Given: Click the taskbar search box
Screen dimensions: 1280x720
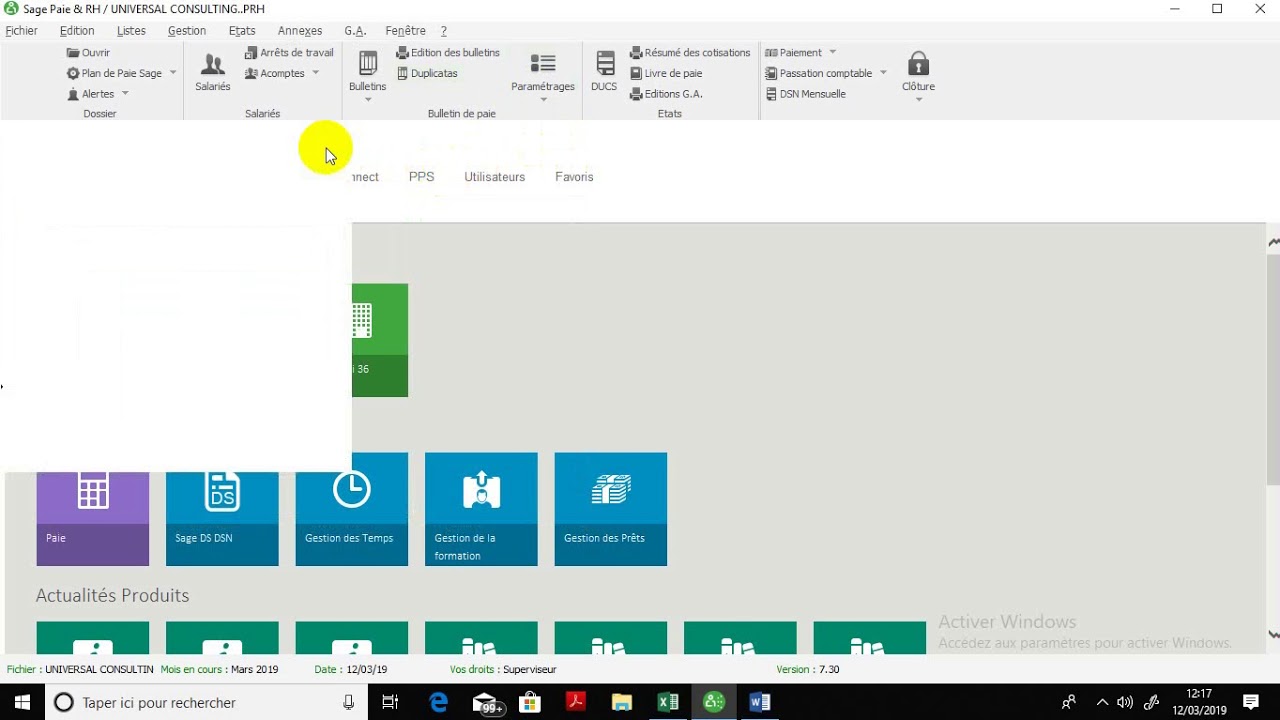Looking at the screenshot, I should (x=206, y=703).
